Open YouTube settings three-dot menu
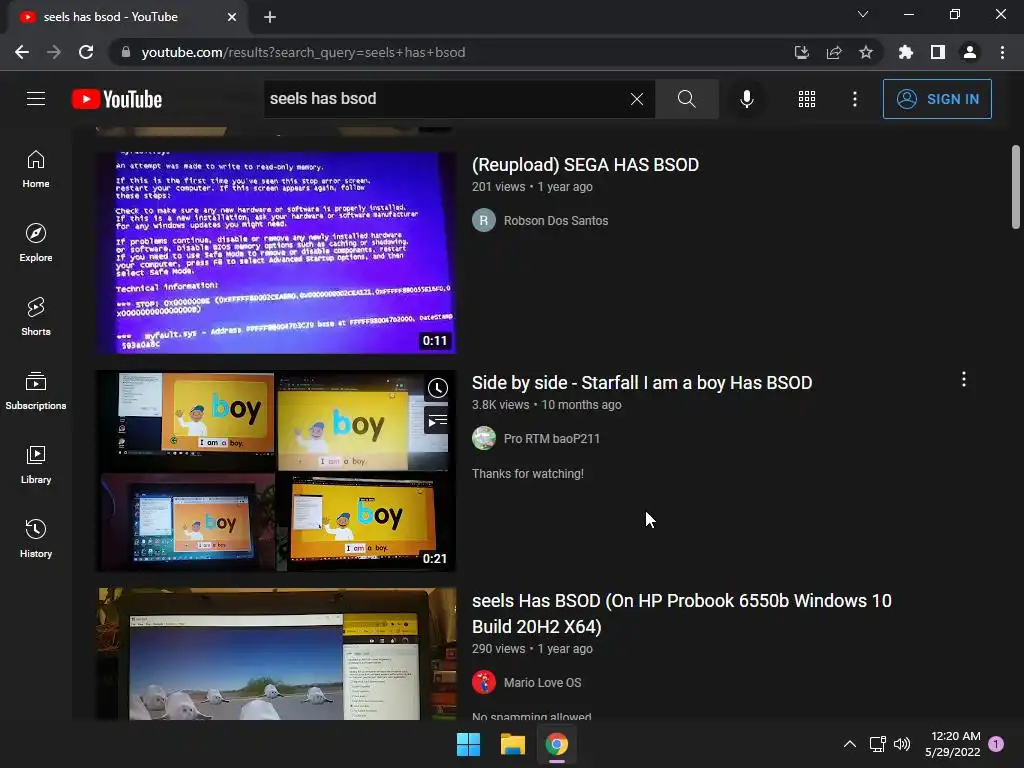 (x=854, y=99)
